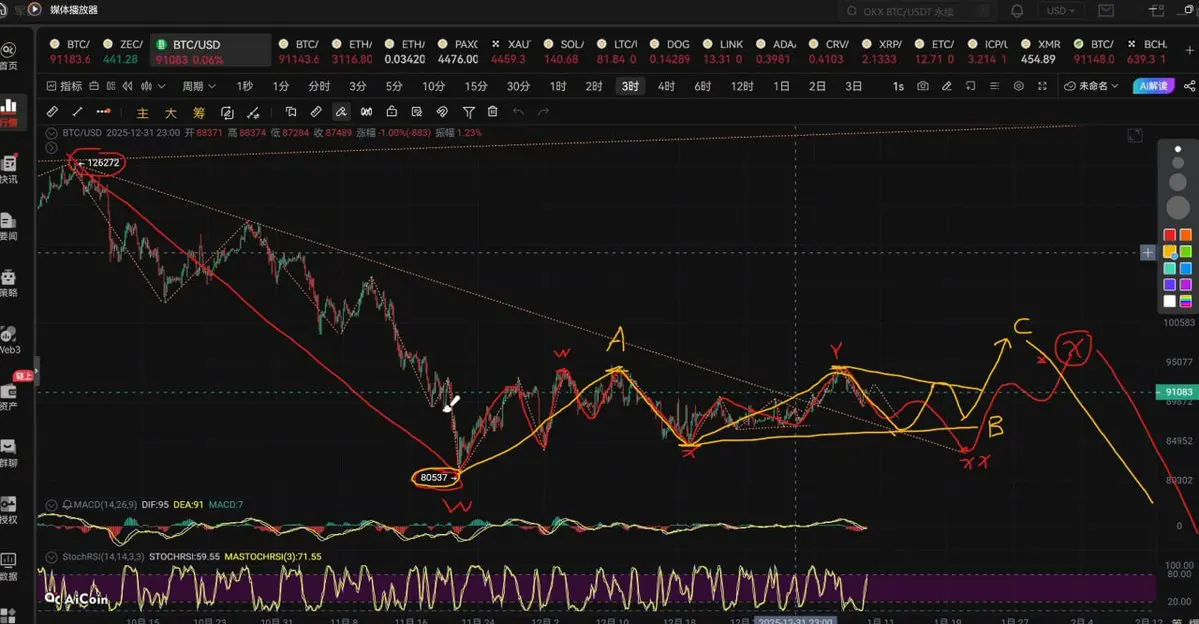1199x624 pixels.
Task: Click the rewind replay icon
Action: click(x=128, y=86)
